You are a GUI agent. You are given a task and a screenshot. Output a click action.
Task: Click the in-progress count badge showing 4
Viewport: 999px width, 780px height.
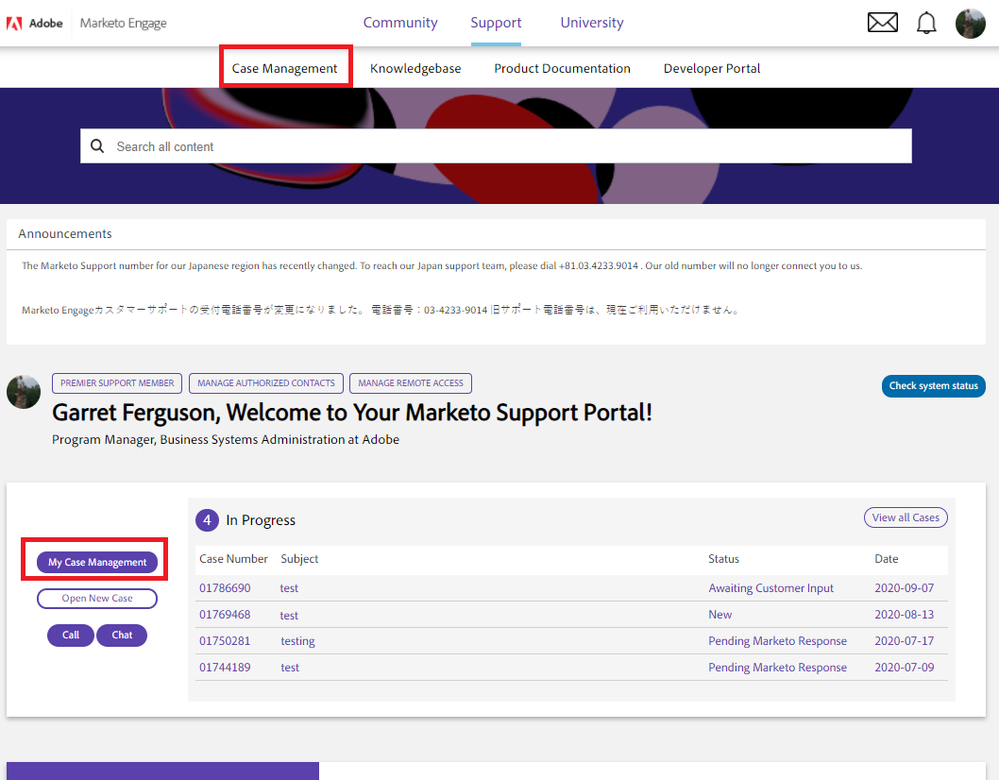pyautogui.click(x=207, y=520)
